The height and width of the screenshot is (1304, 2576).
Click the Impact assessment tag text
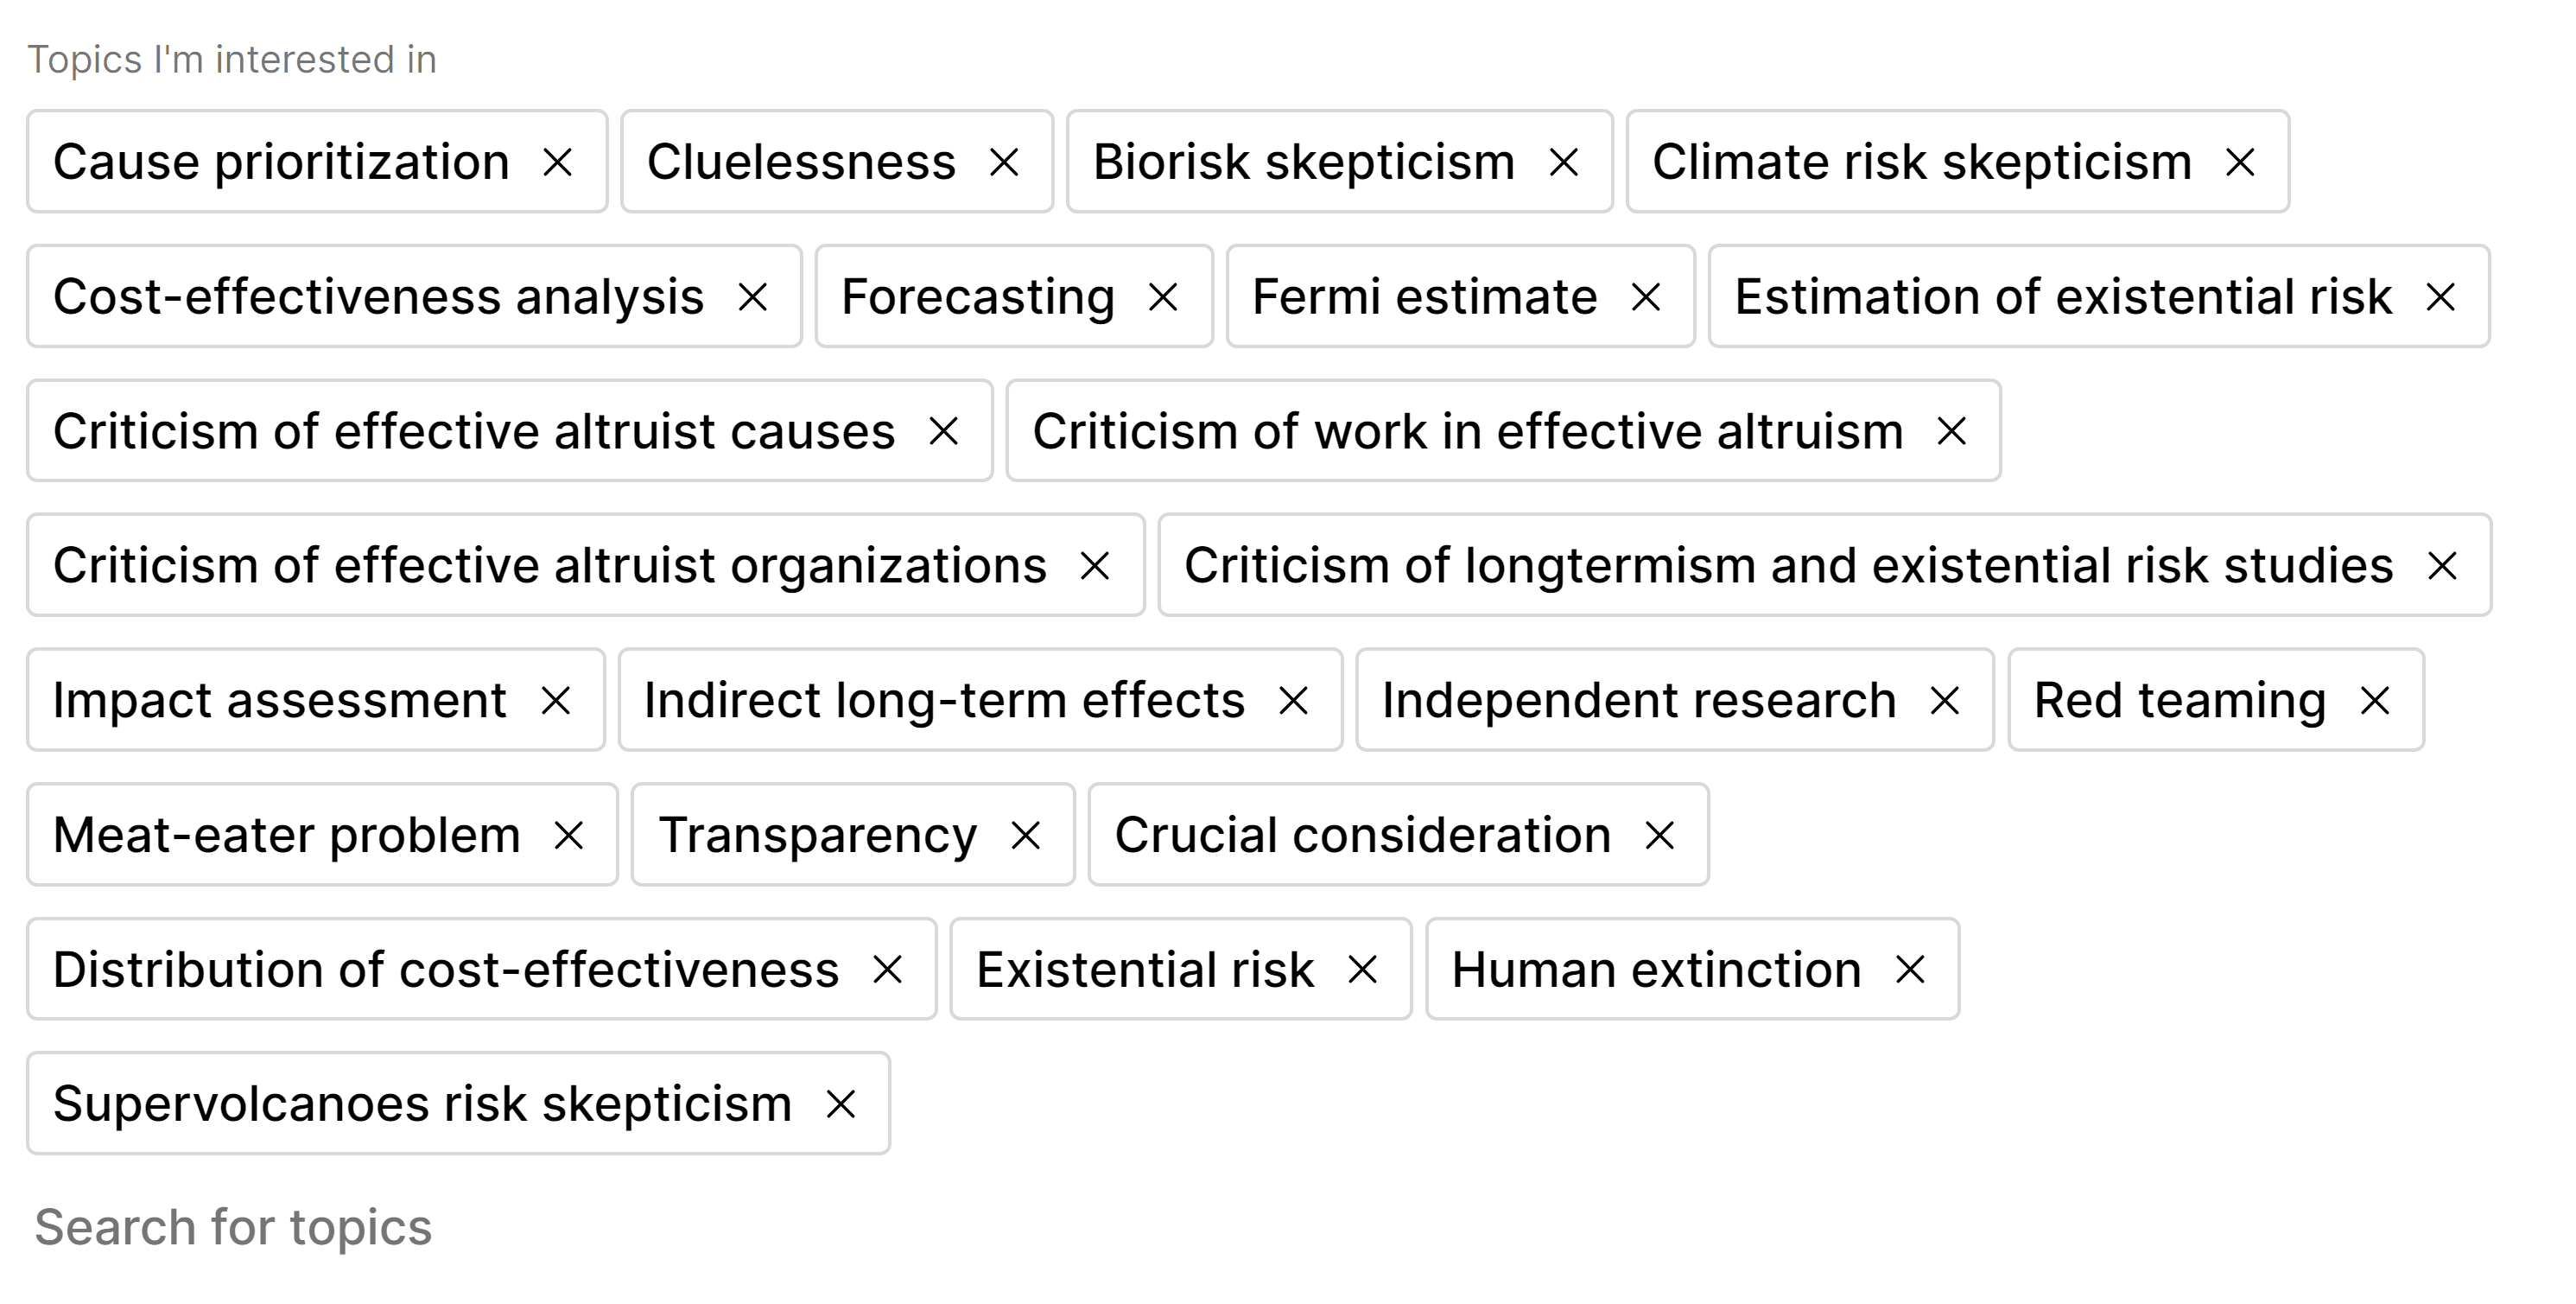tap(280, 701)
